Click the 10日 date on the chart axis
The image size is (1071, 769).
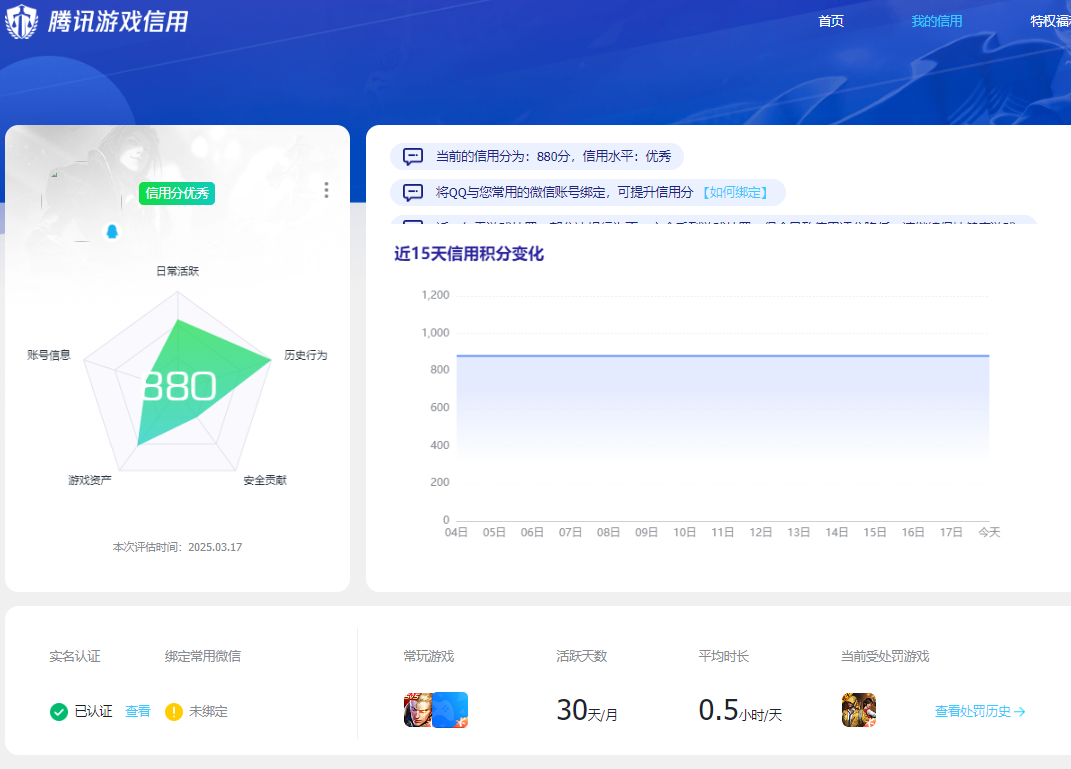(x=684, y=532)
